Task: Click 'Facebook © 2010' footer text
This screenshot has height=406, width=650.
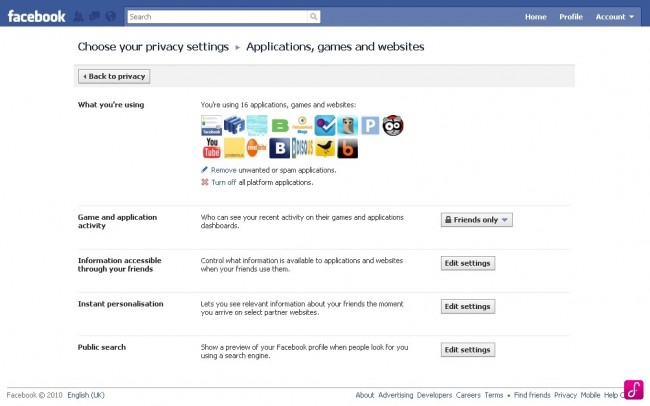Action: pos(34,395)
